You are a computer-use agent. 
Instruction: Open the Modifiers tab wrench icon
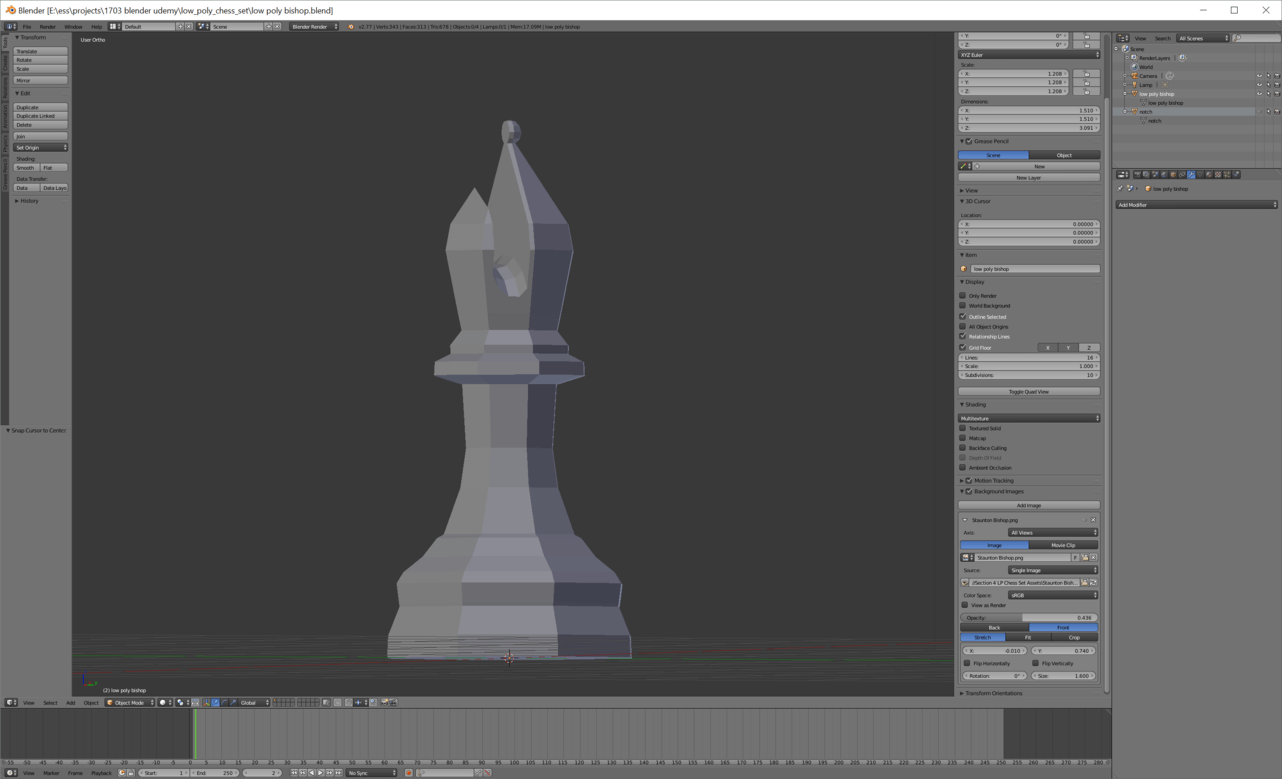1191,175
